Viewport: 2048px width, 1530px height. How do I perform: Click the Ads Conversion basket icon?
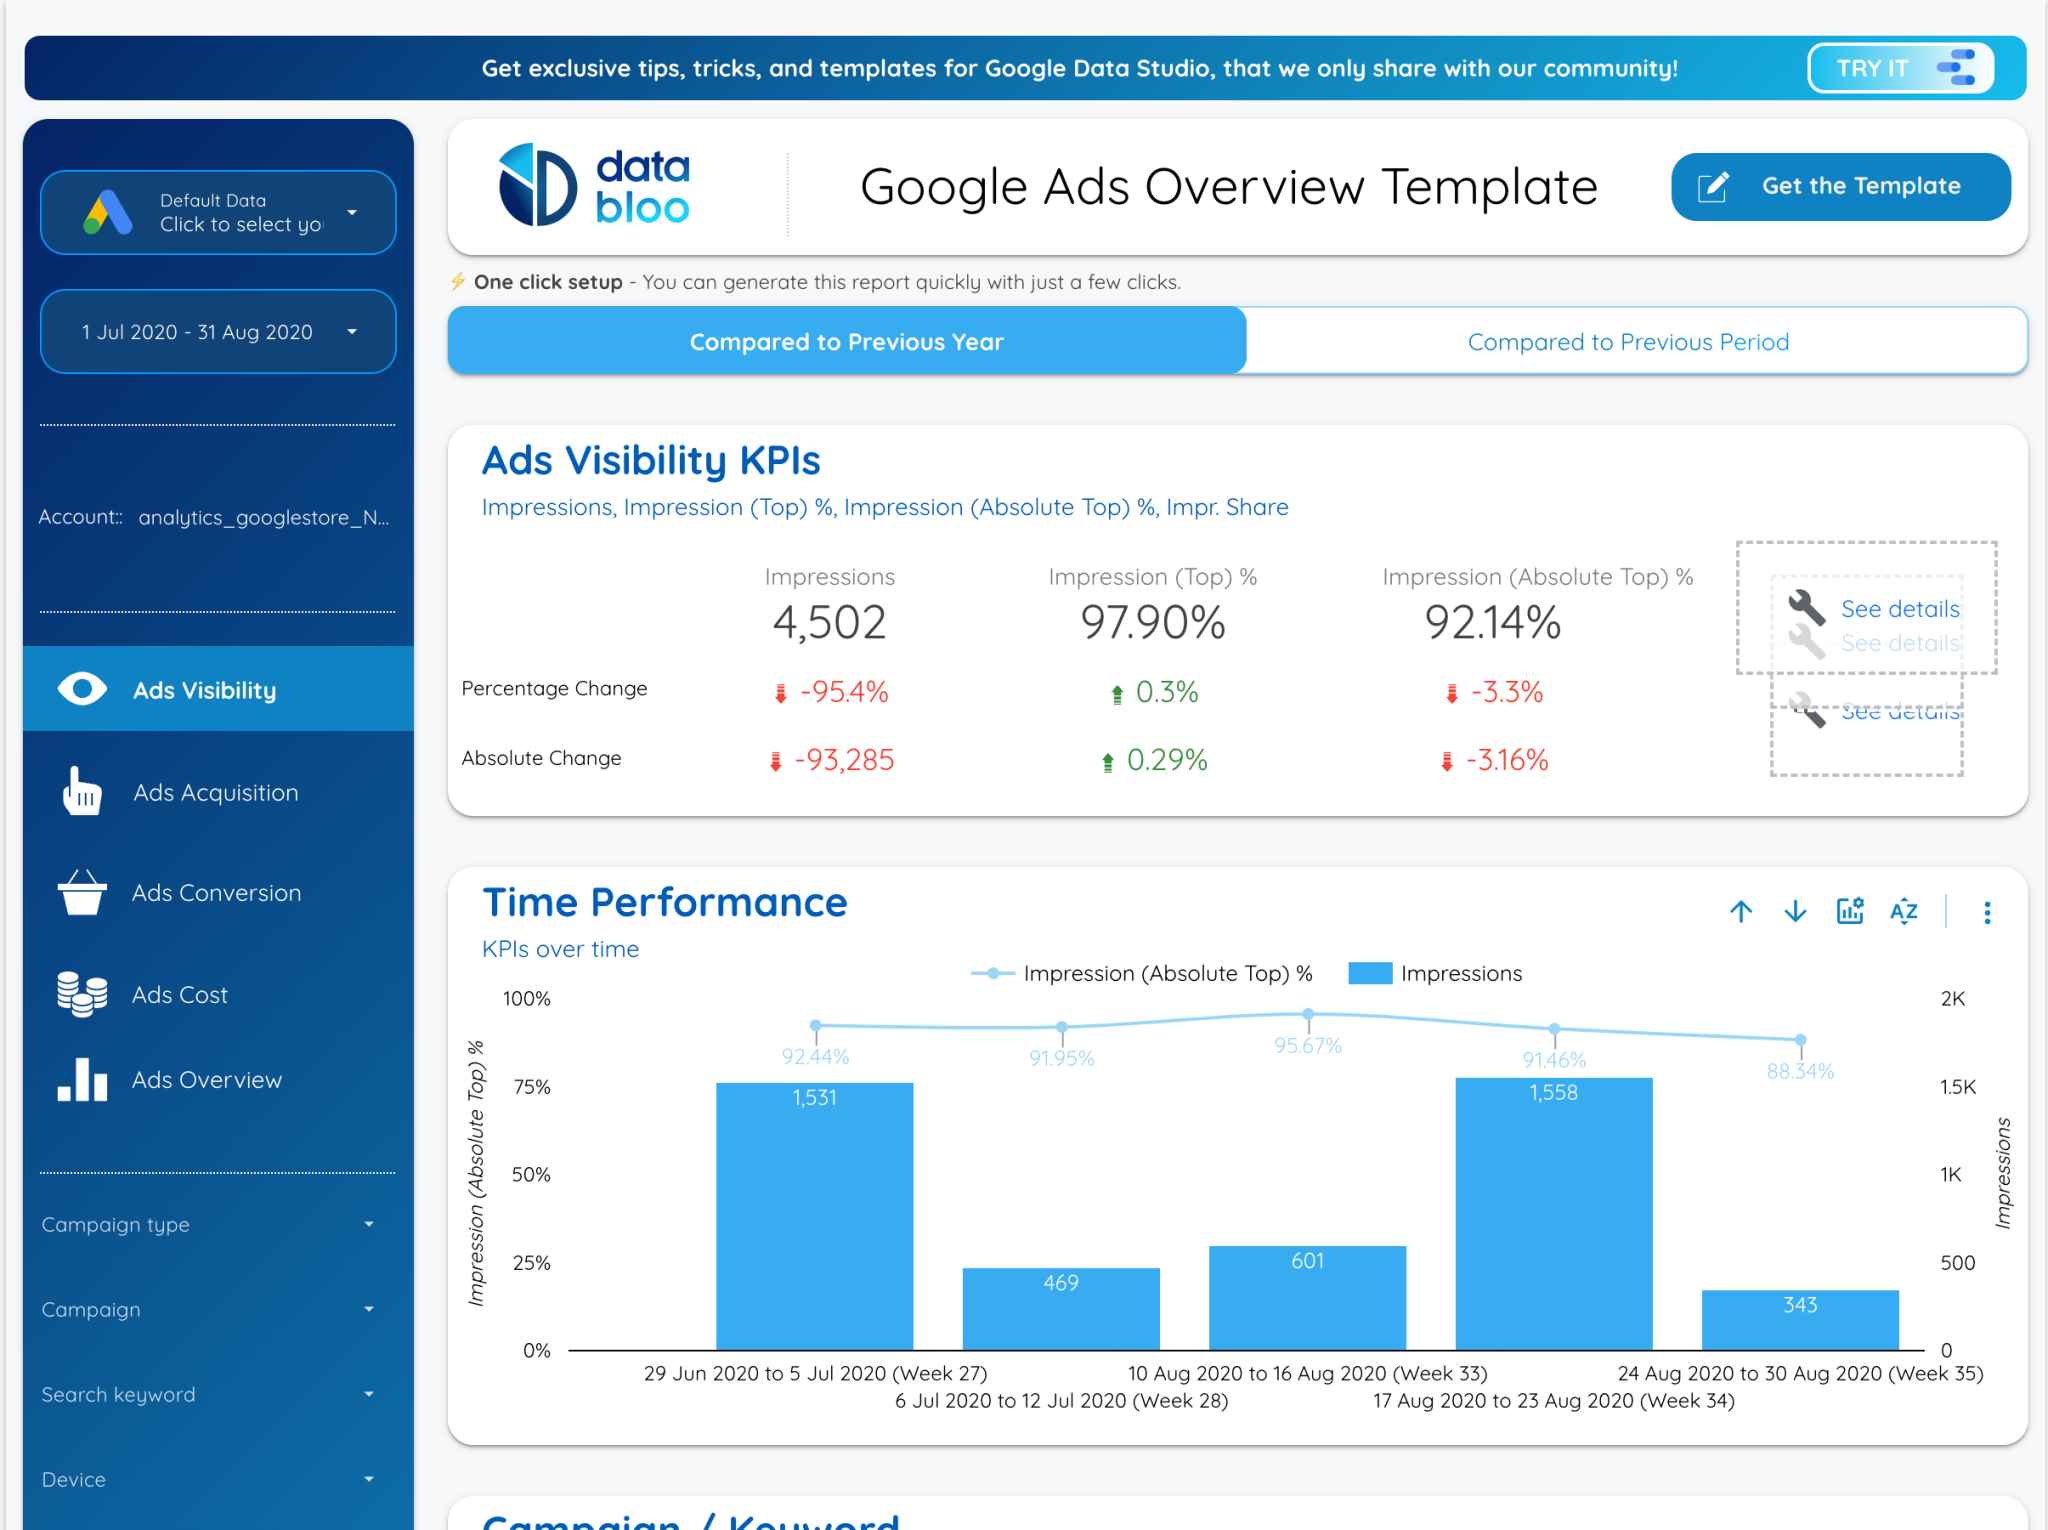[82, 893]
